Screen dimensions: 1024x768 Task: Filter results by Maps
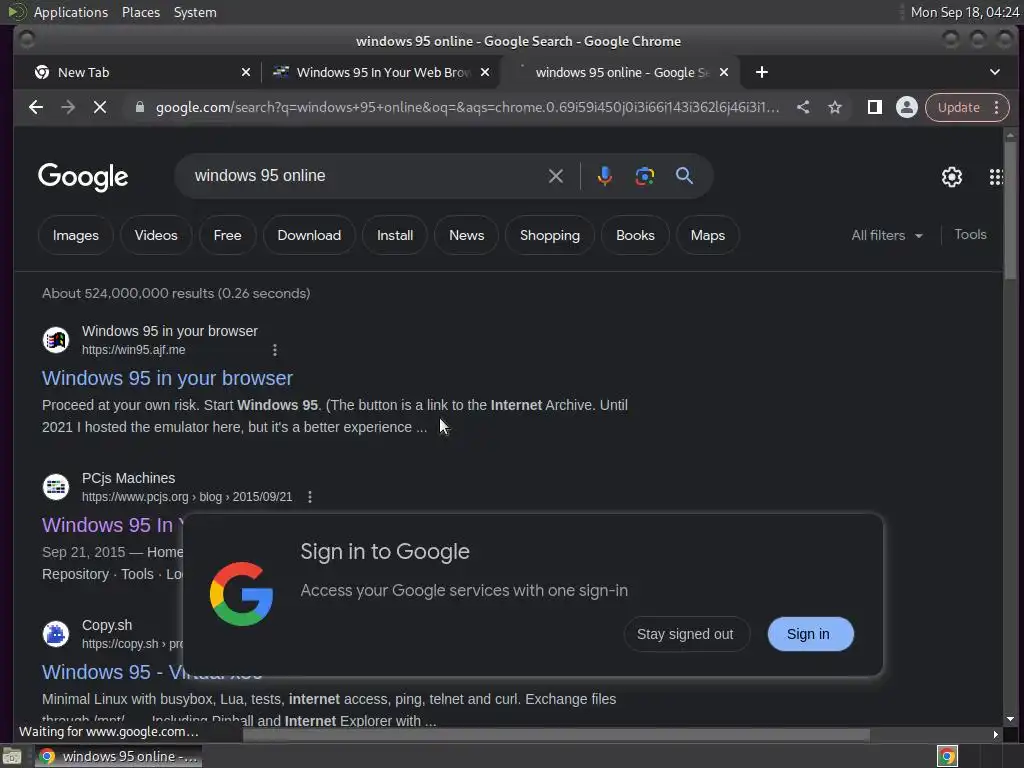tap(708, 235)
